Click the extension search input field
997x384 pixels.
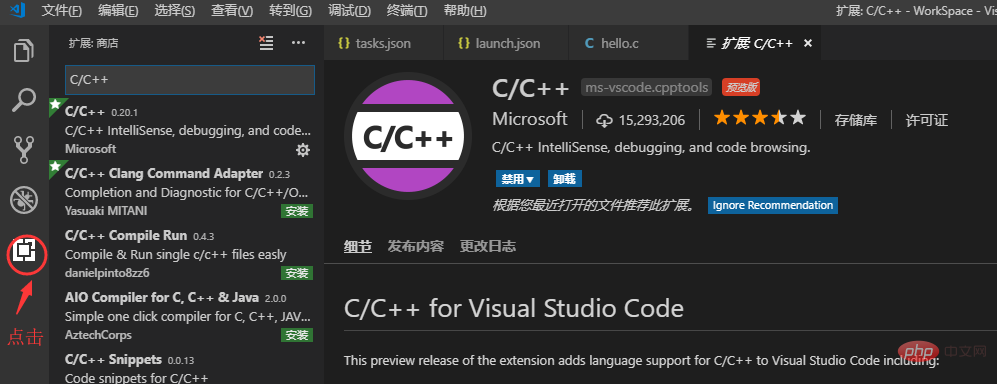(189, 80)
